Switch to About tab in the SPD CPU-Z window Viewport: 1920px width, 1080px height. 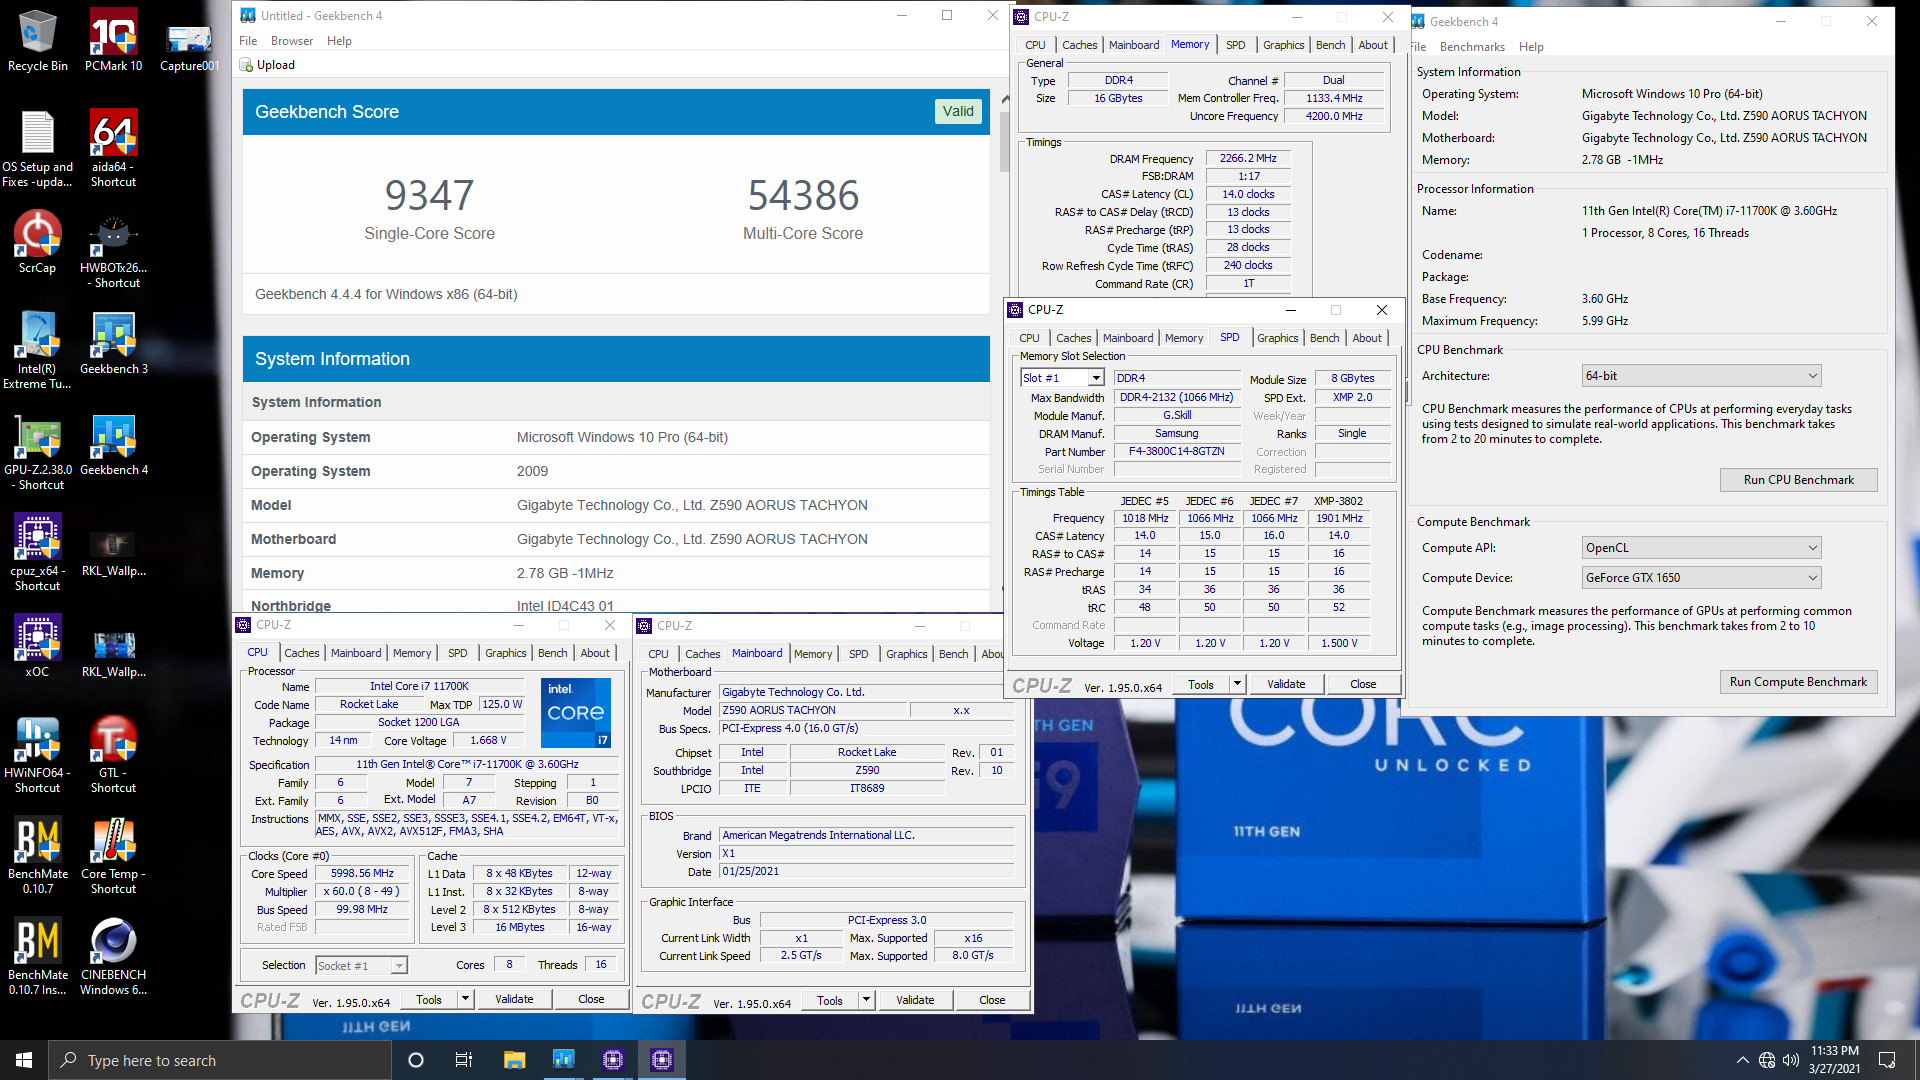click(1367, 338)
